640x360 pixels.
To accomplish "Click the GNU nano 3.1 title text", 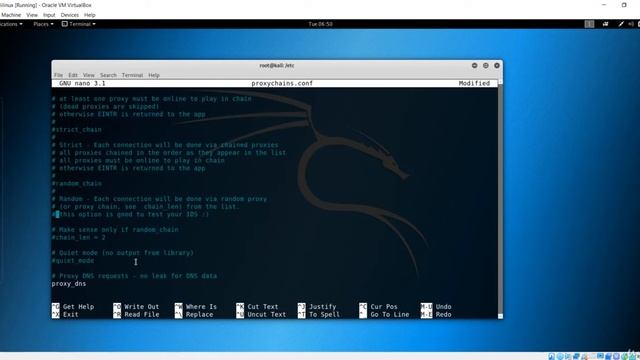I will pyautogui.click(x=82, y=83).
